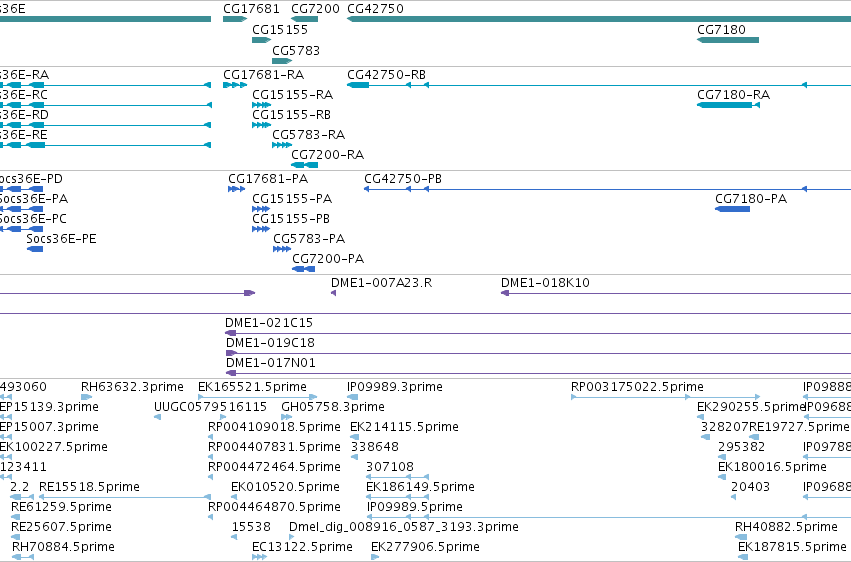Select protein CG7200-PA
This screenshot has width=851, height=562.
coord(303,269)
